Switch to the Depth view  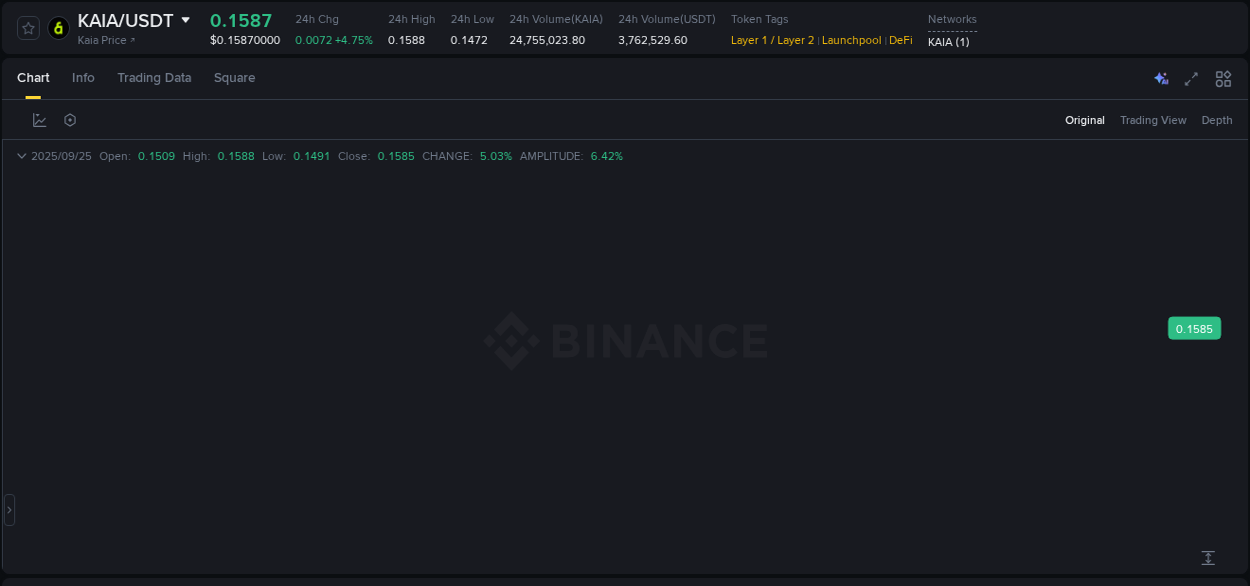1216,120
